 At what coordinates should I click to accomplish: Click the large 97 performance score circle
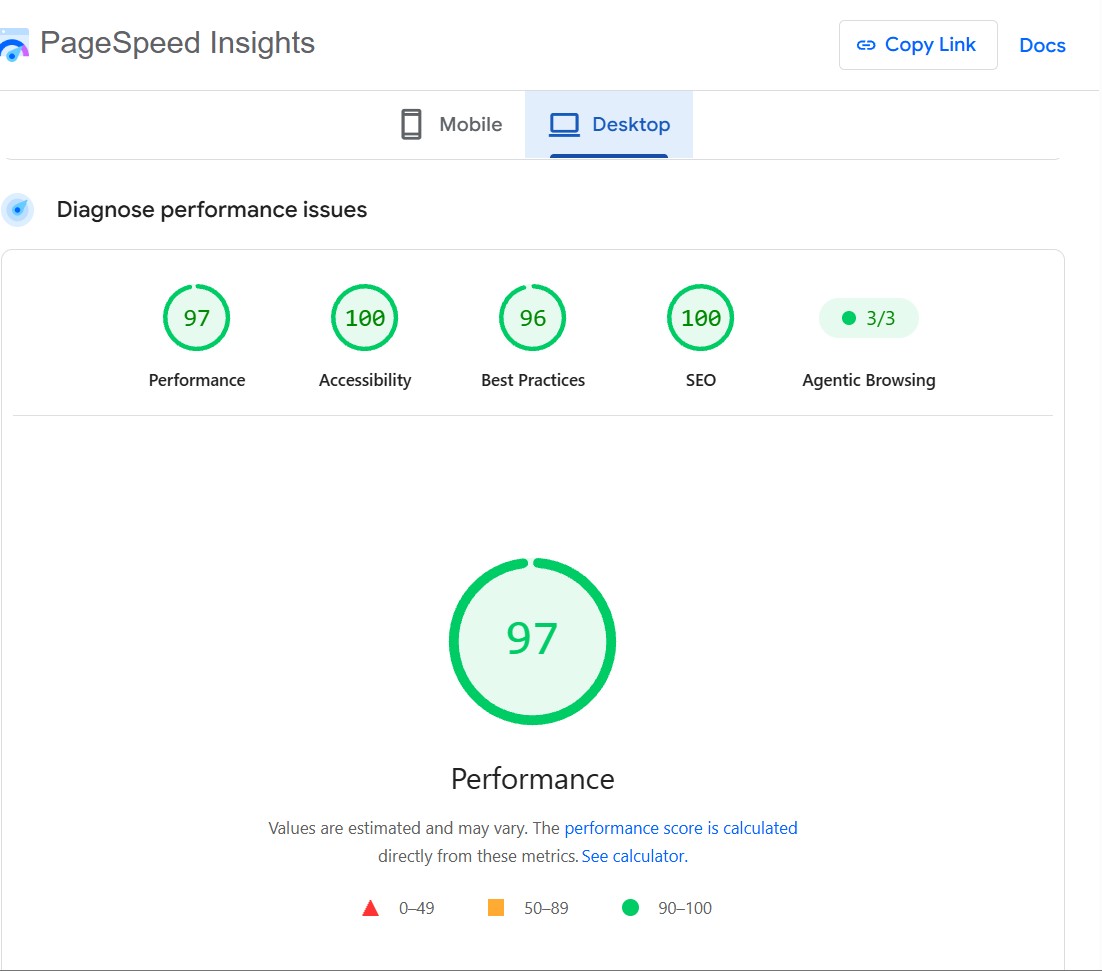pyautogui.click(x=533, y=641)
